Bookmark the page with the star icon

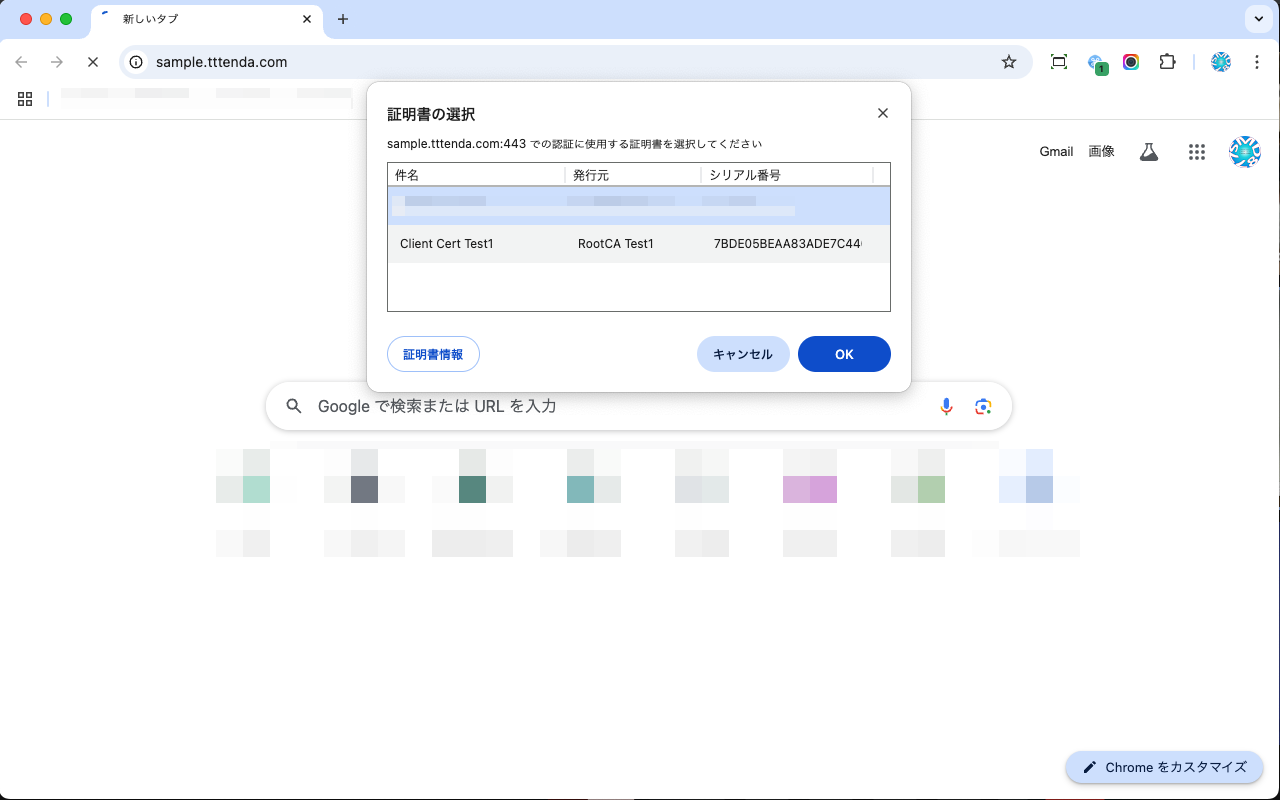1008,62
